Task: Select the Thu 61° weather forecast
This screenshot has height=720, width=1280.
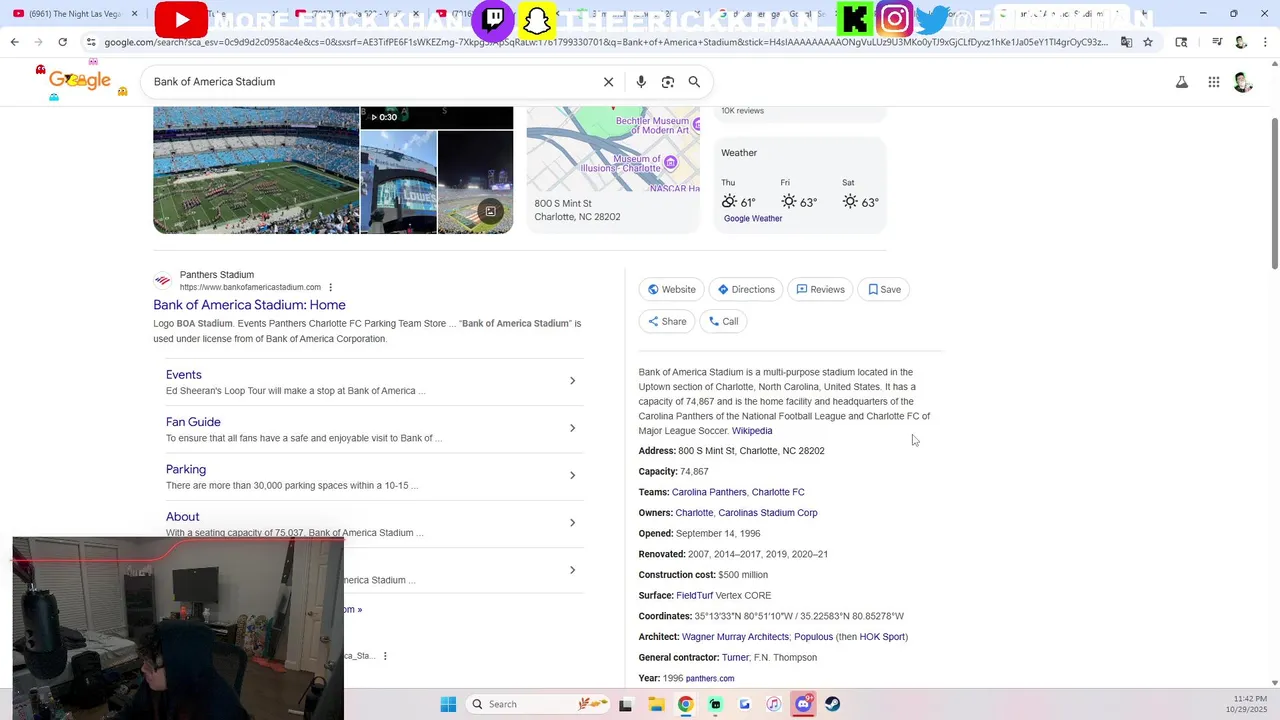Action: coord(739,195)
